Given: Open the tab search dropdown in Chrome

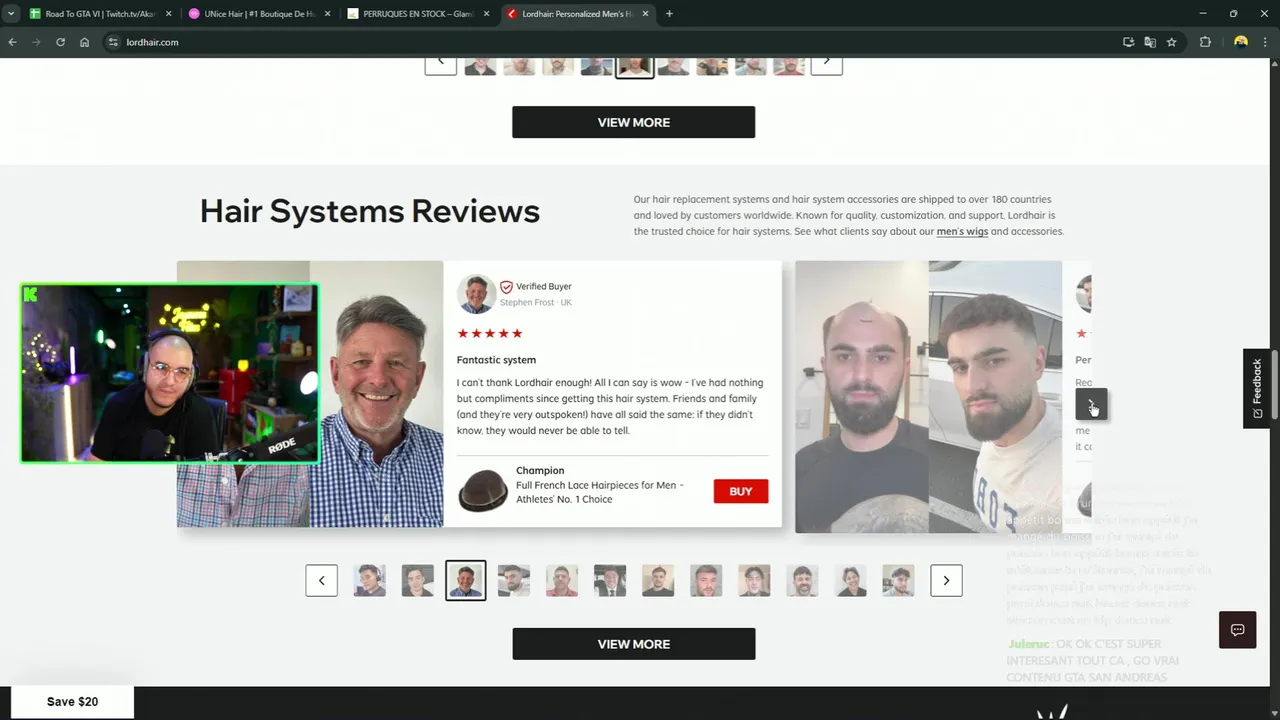Looking at the screenshot, I should [x=11, y=14].
